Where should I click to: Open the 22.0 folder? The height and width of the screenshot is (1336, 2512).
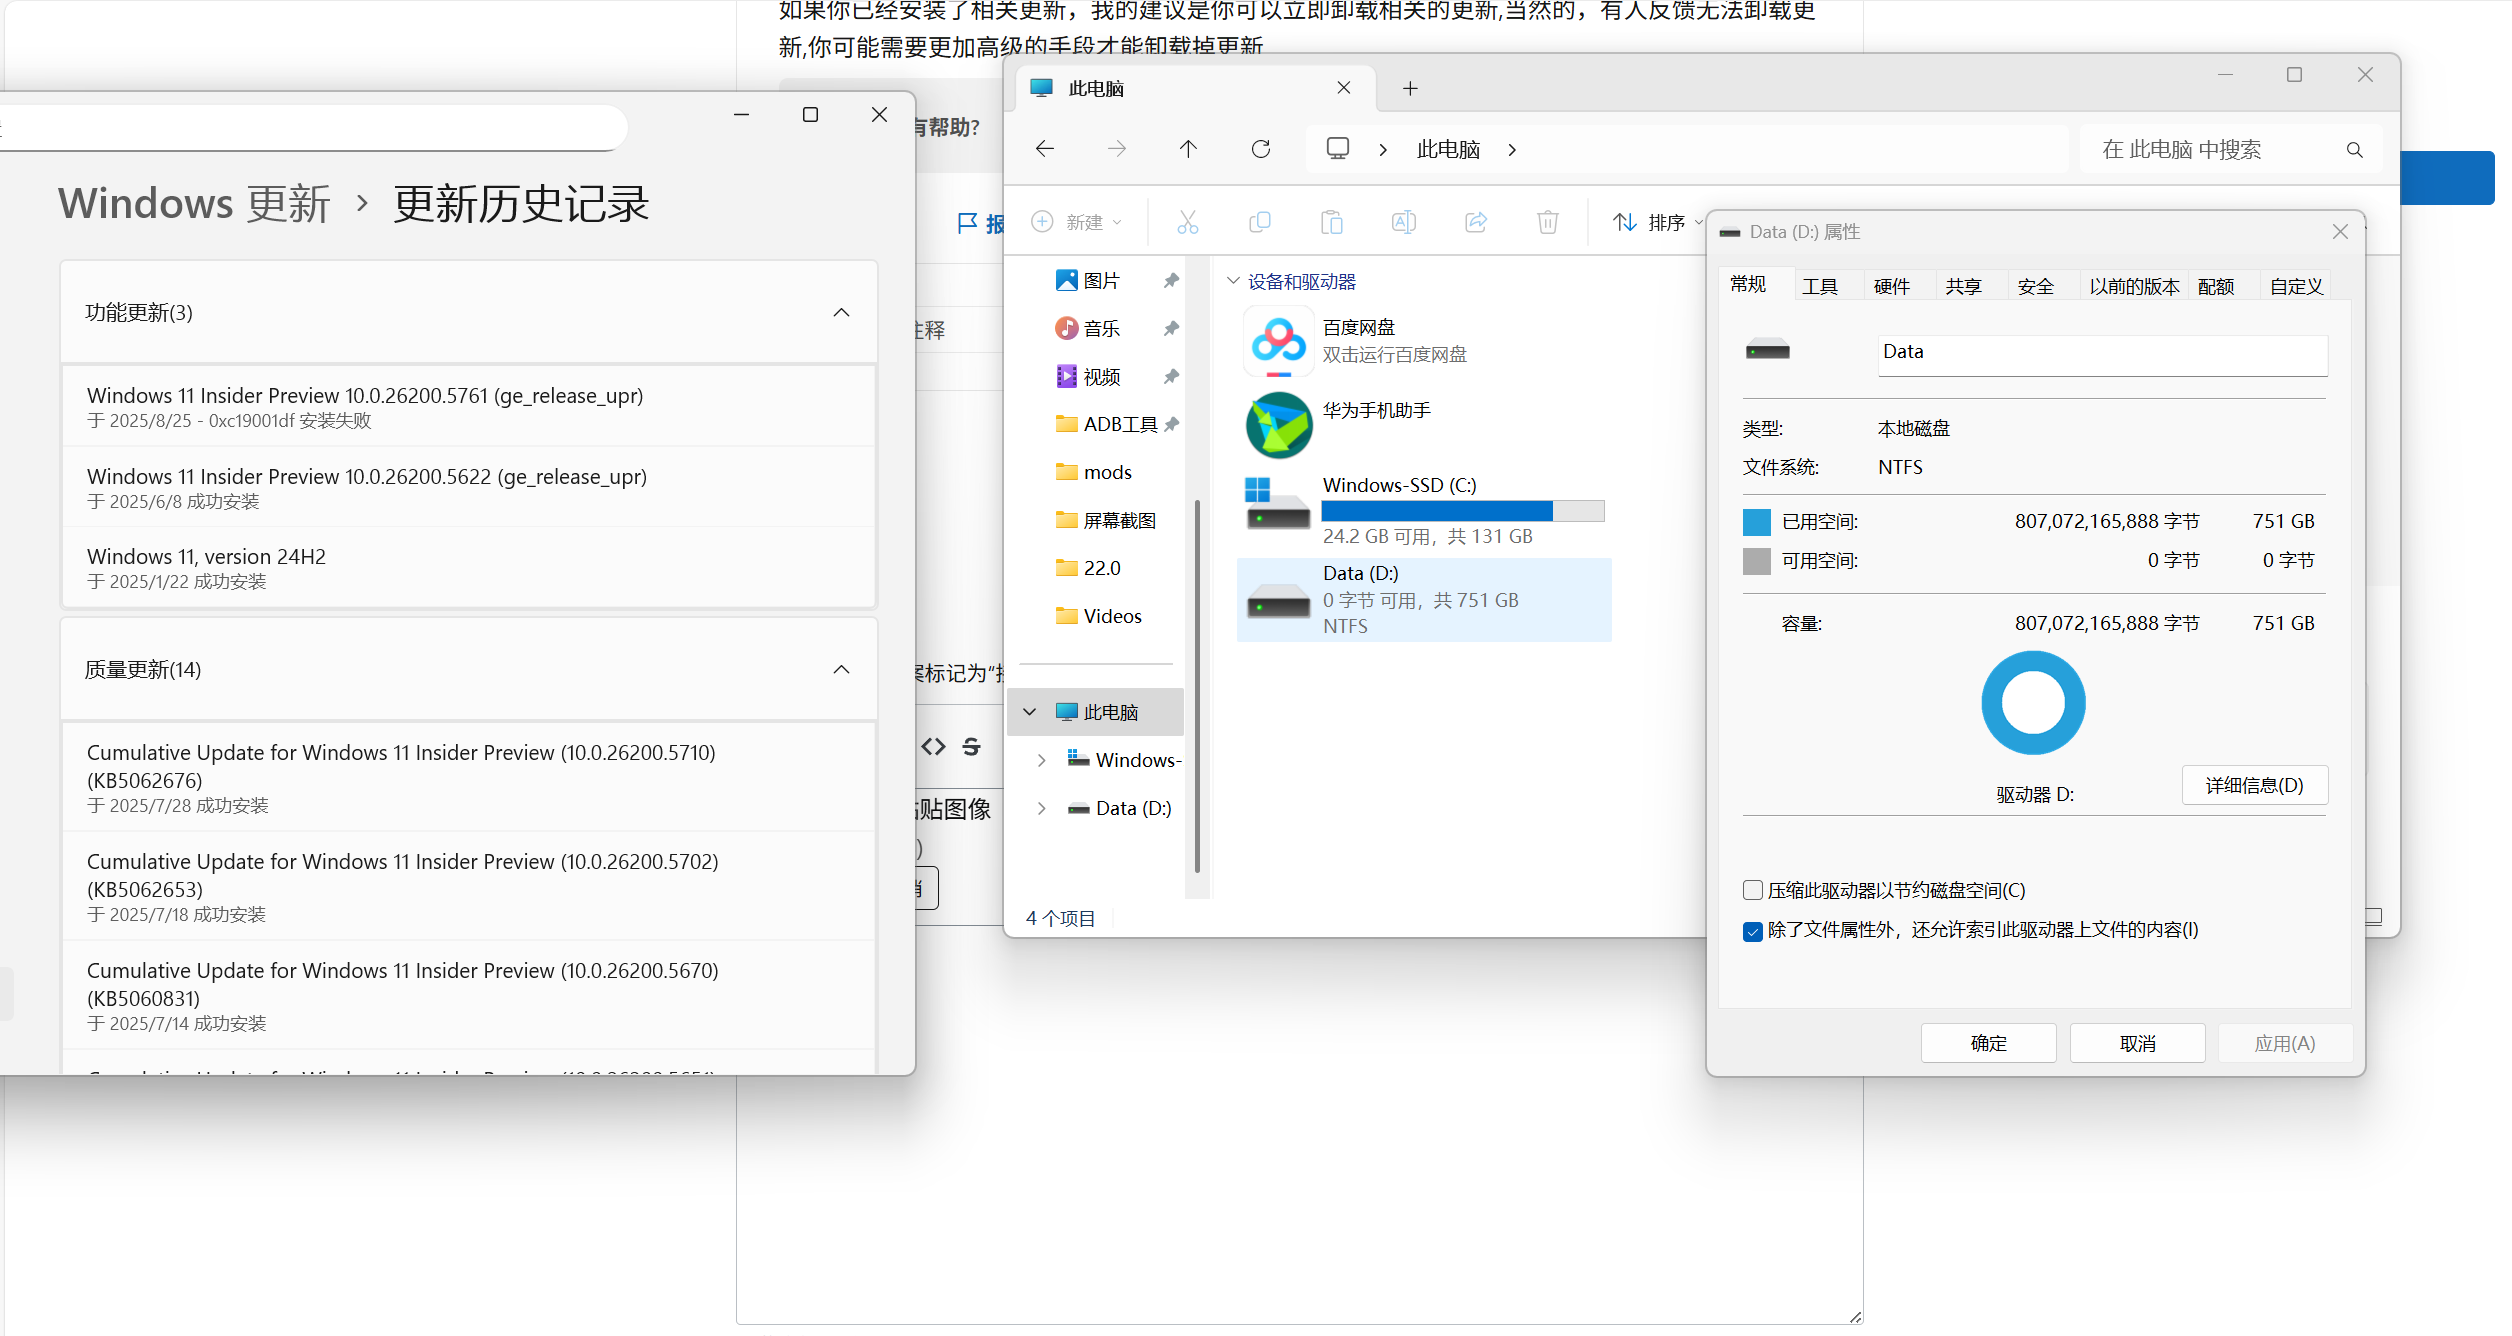[1089, 568]
